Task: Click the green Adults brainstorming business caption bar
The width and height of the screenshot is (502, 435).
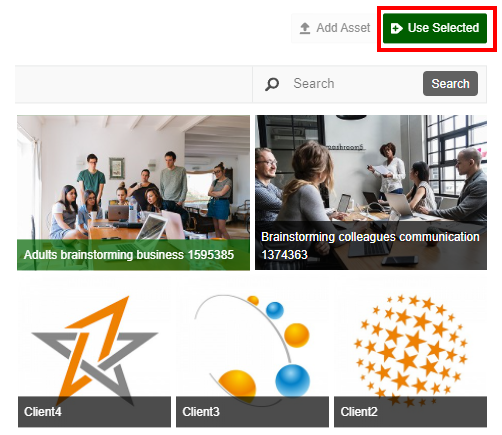Action: pos(133,255)
